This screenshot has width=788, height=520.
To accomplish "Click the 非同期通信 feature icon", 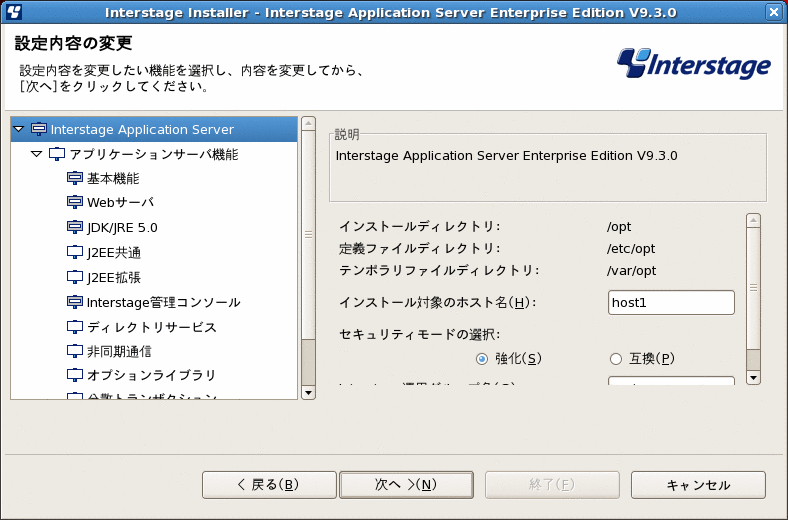I will [x=75, y=351].
